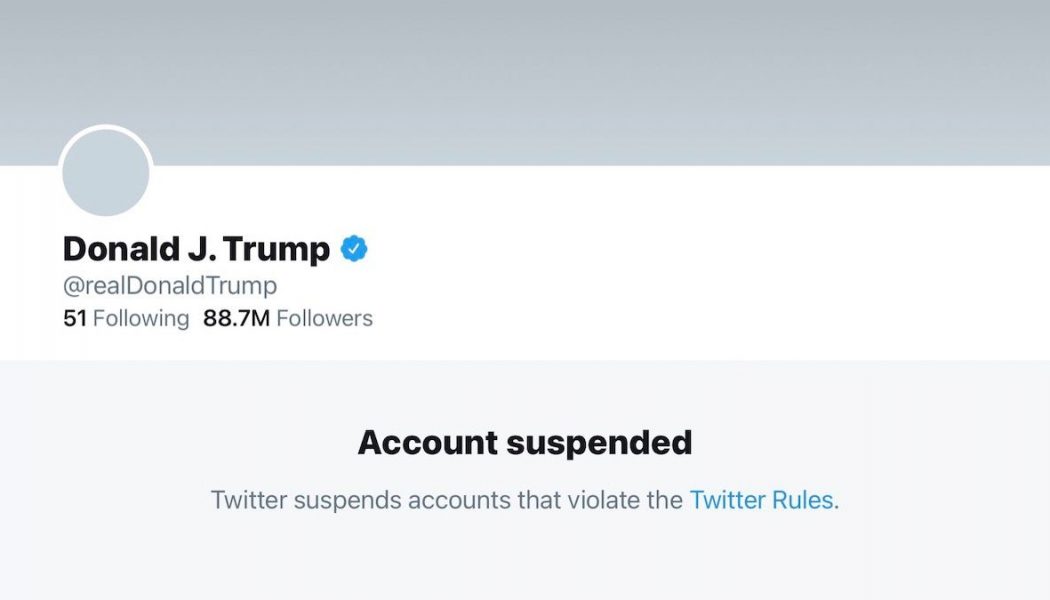Open the profile avatar placeholder circle

tap(106, 172)
